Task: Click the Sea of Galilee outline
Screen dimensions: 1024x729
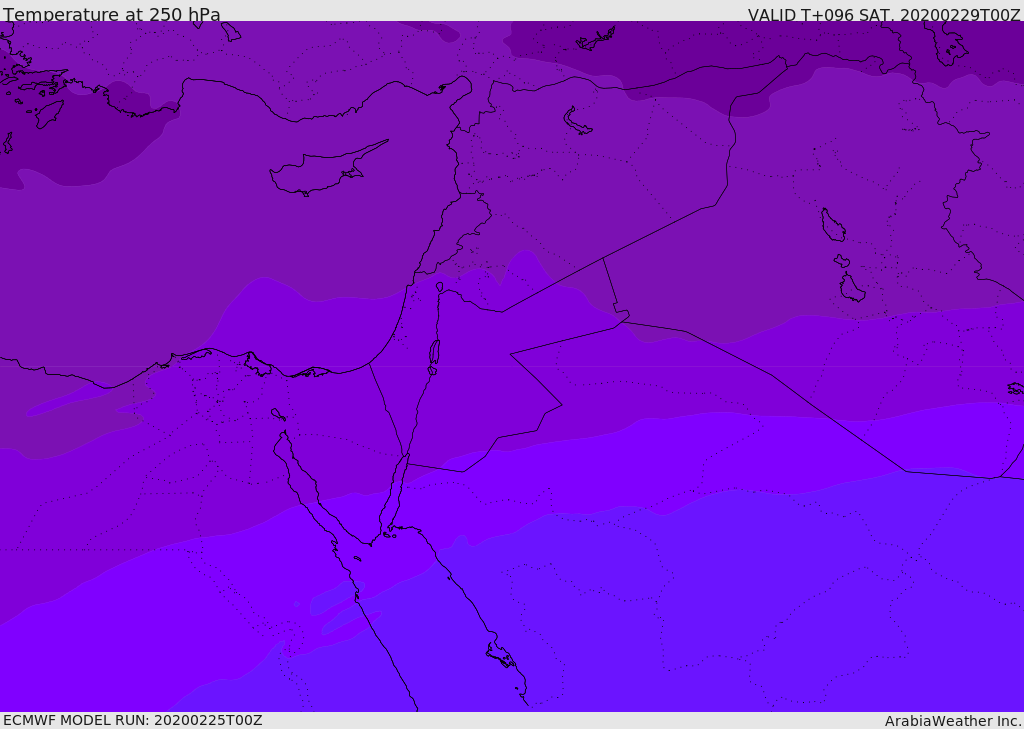Action: 439,287
